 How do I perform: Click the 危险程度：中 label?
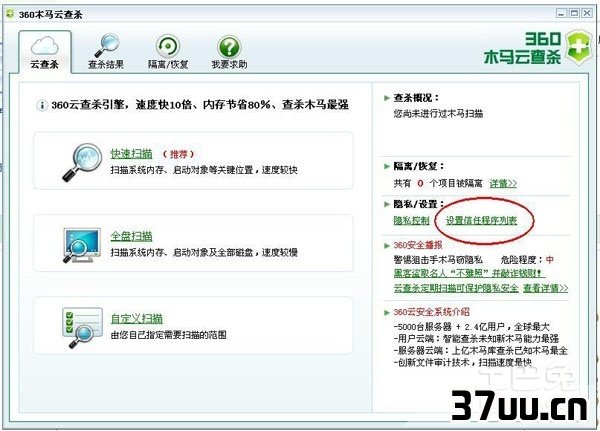527,260
